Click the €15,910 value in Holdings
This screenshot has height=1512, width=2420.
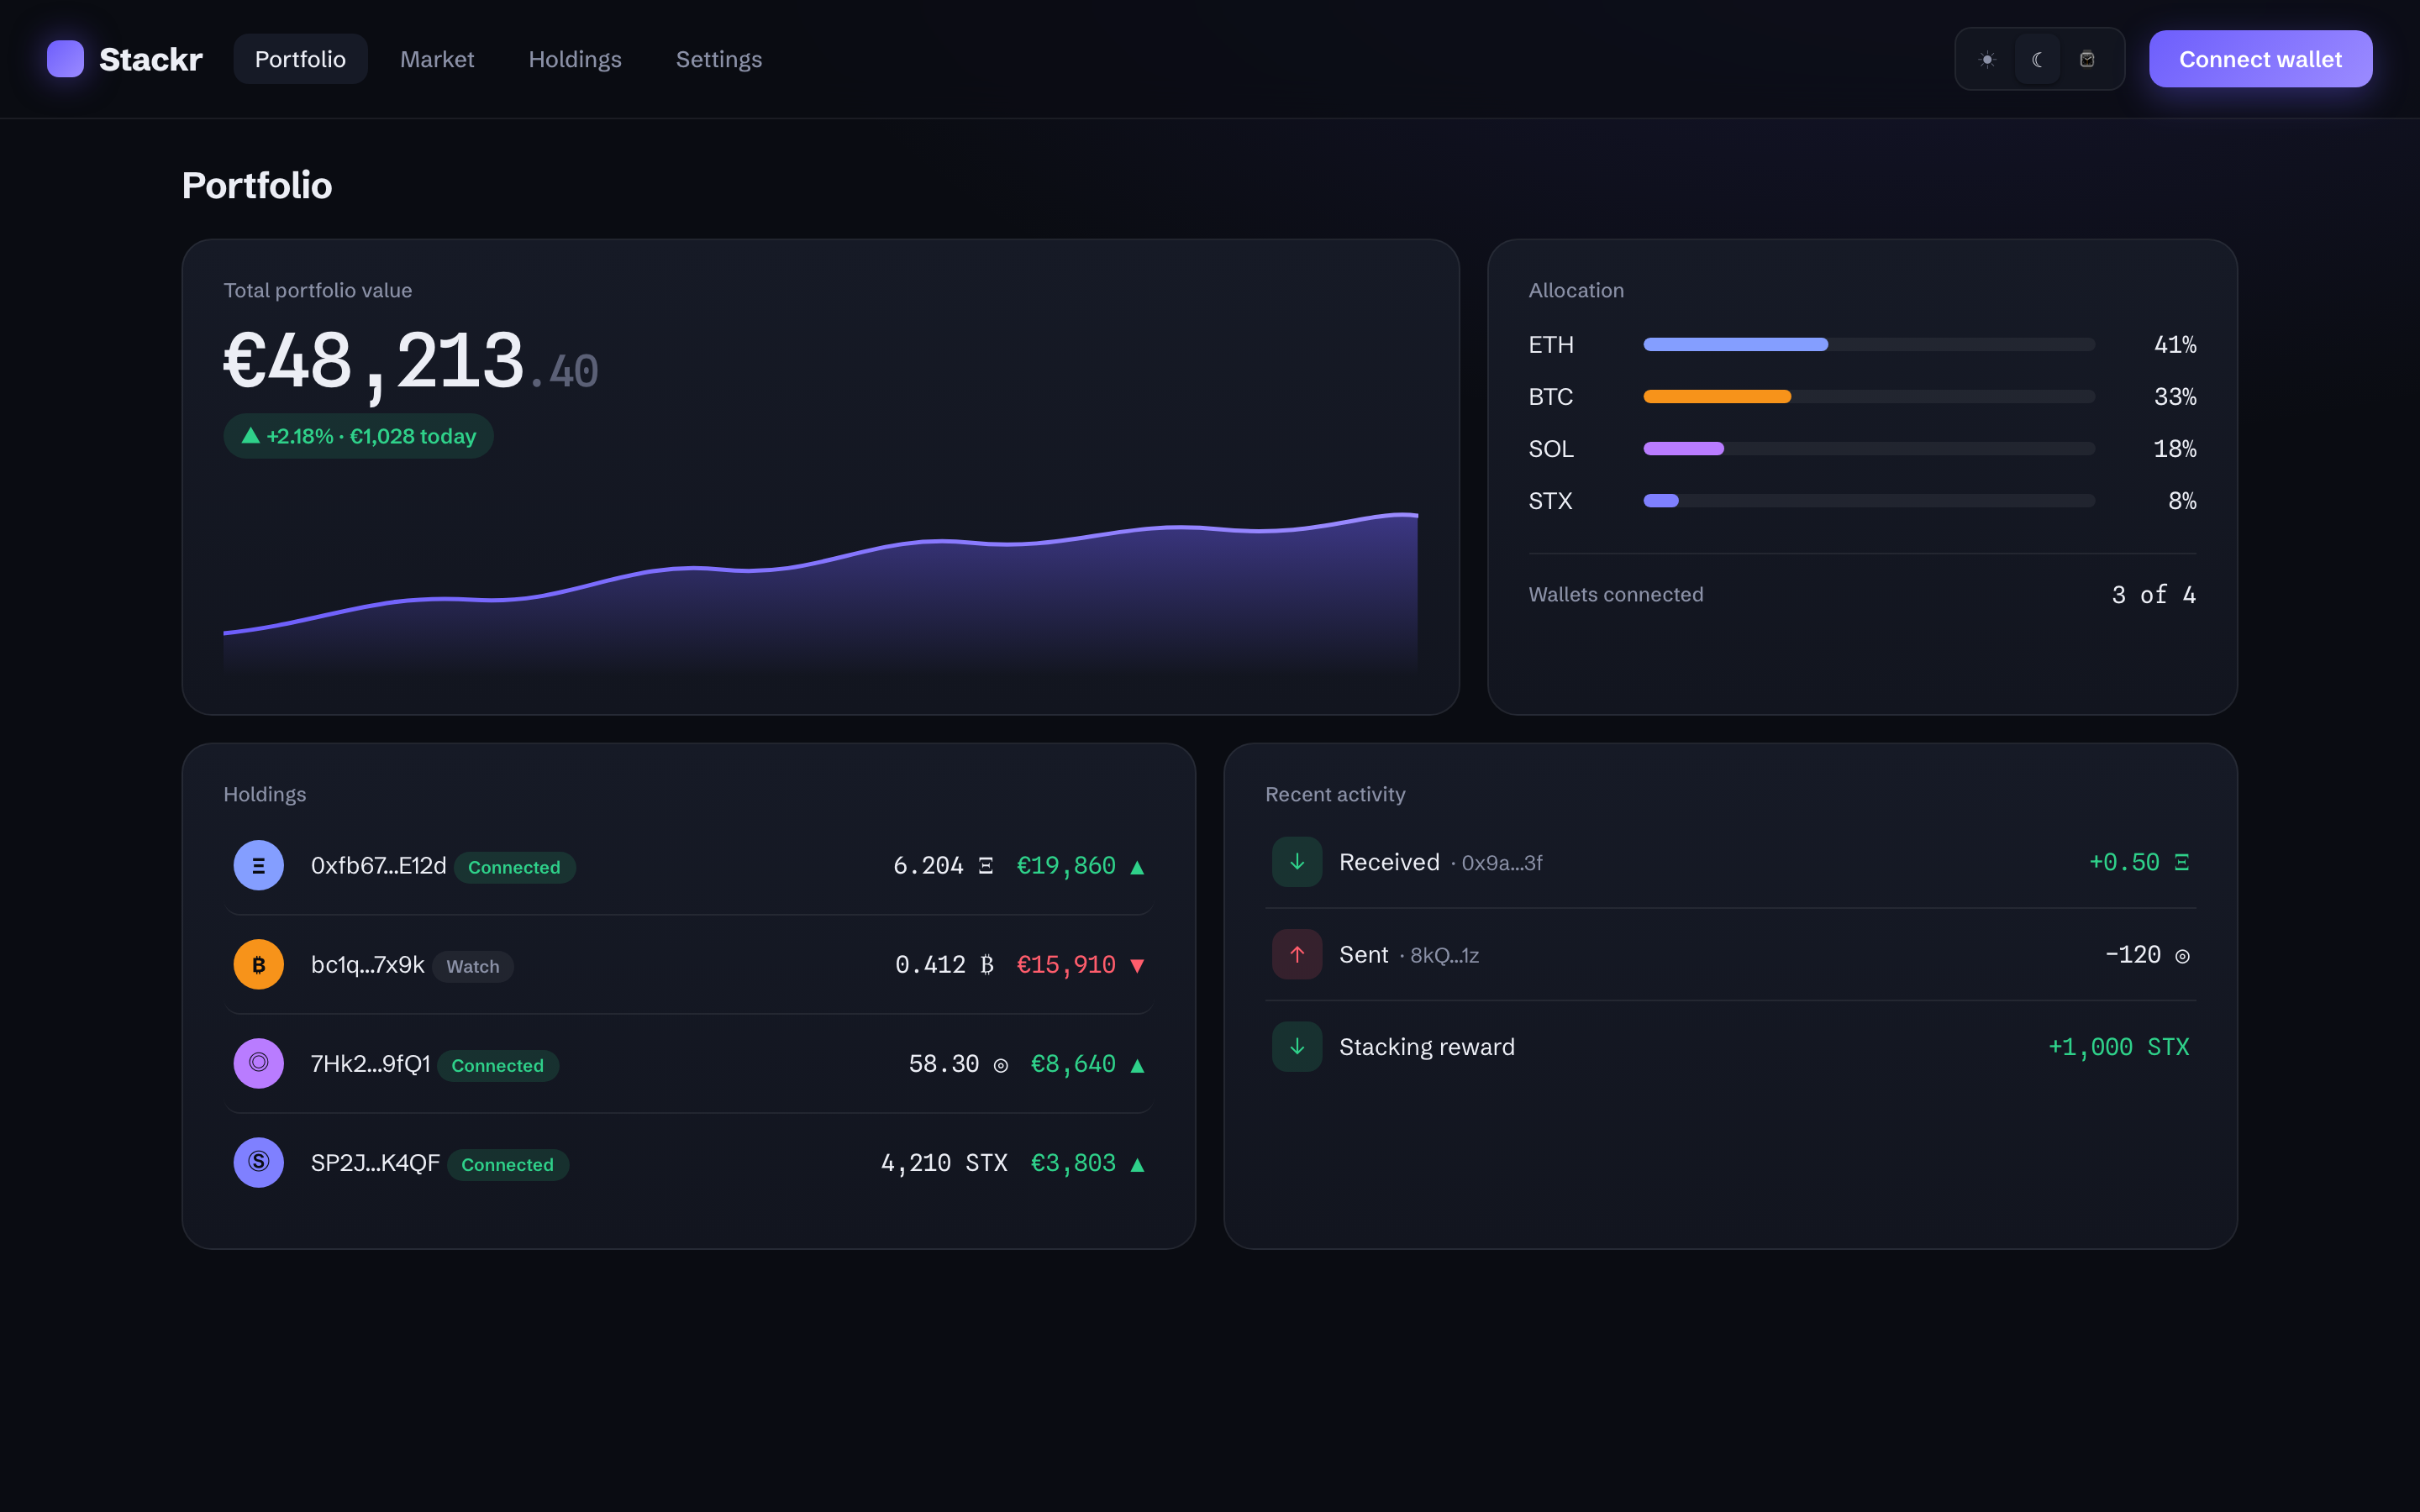coord(1066,964)
